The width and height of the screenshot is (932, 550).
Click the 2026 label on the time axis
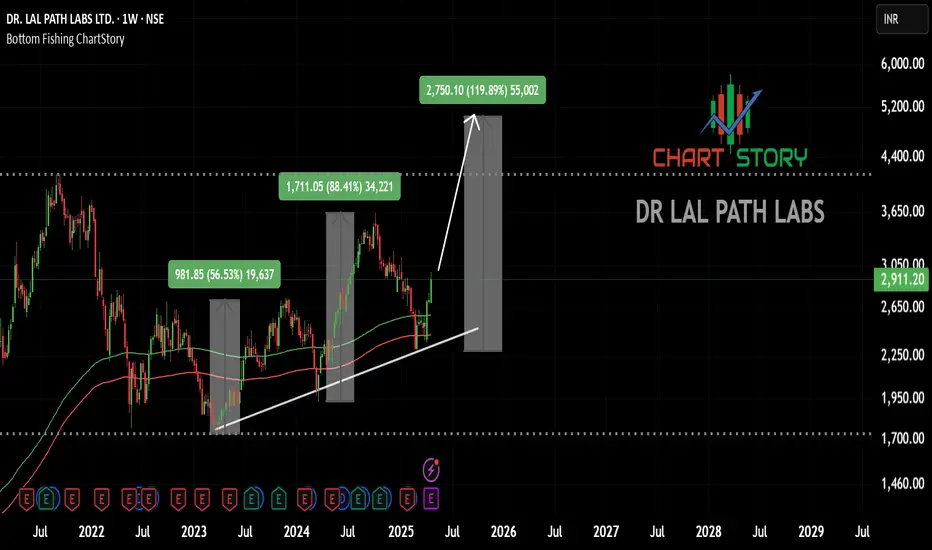coord(503,532)
